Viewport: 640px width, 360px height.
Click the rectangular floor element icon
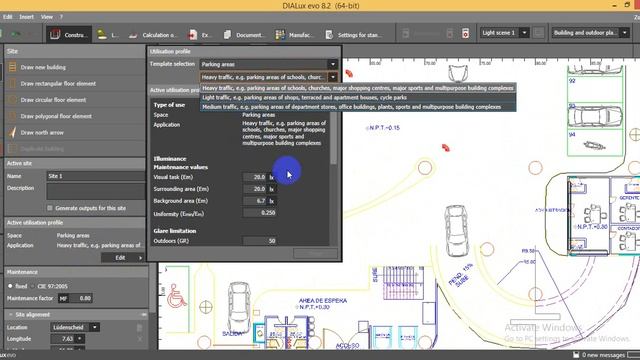coord(12,84)
